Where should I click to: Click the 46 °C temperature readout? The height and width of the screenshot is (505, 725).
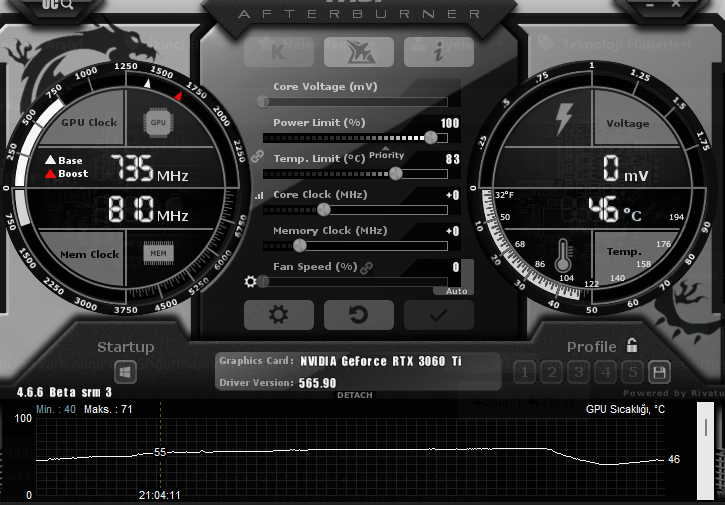click(615, 209)
